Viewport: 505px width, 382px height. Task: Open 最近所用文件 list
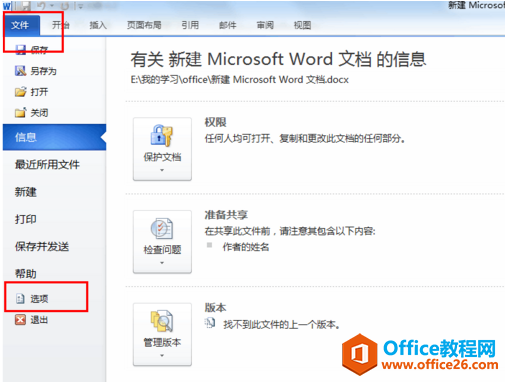tap(47, 164)
